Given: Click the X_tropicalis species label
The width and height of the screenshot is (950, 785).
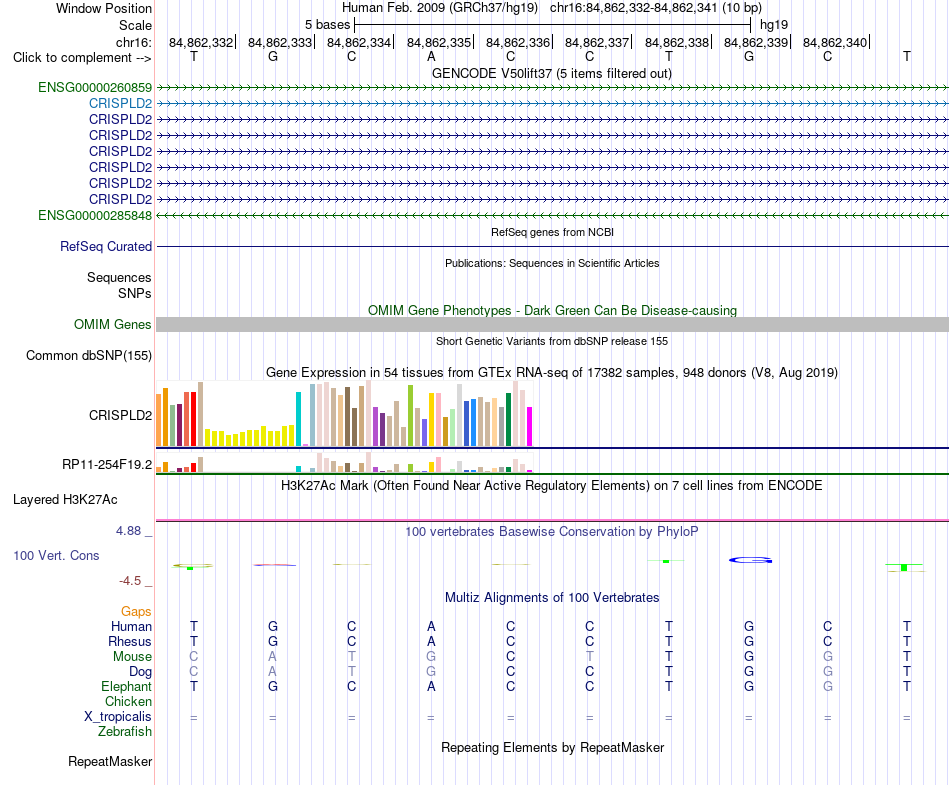Looking at the screenshot, I should pos(118,717).
